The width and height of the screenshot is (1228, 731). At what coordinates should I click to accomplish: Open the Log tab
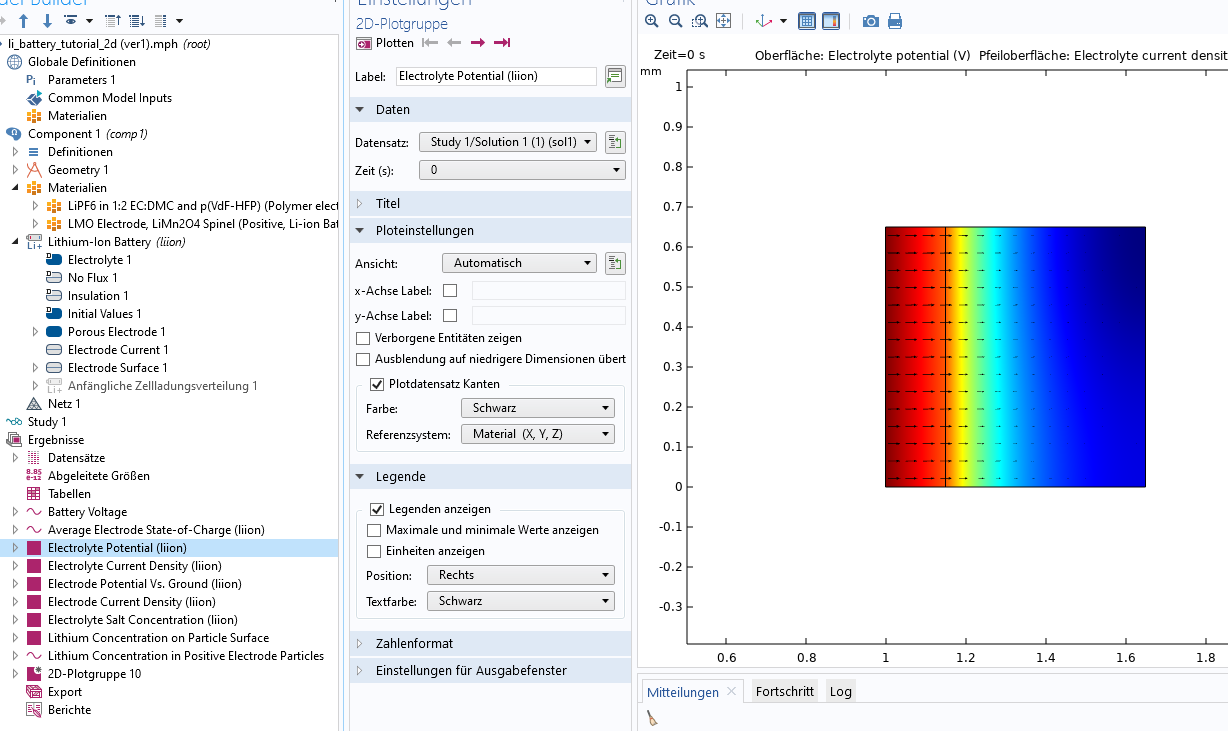click(x=841, y=692)
